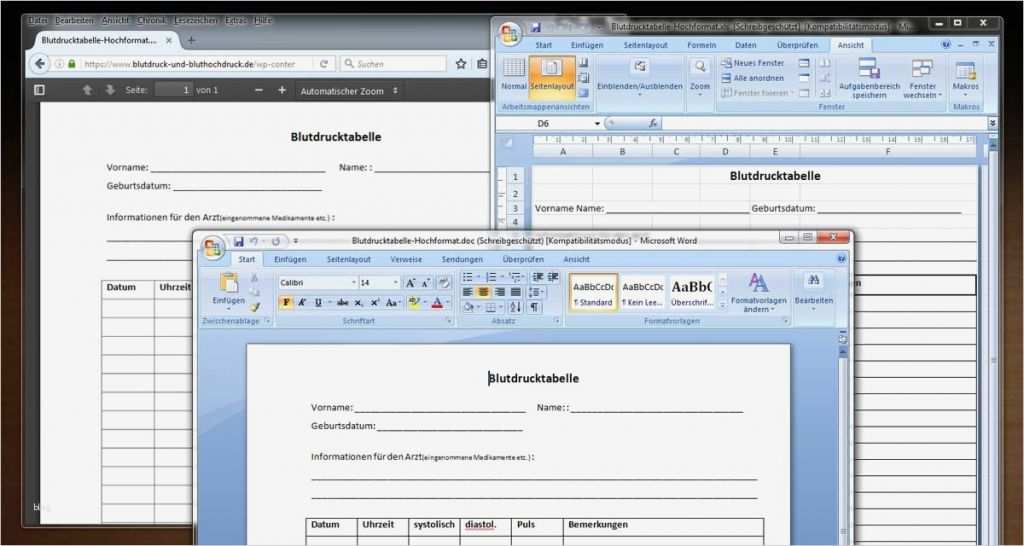This screenshot has height=546, width=1024.
Task: Click Neues Fenster button in Excel
Action: pos(752,63)
